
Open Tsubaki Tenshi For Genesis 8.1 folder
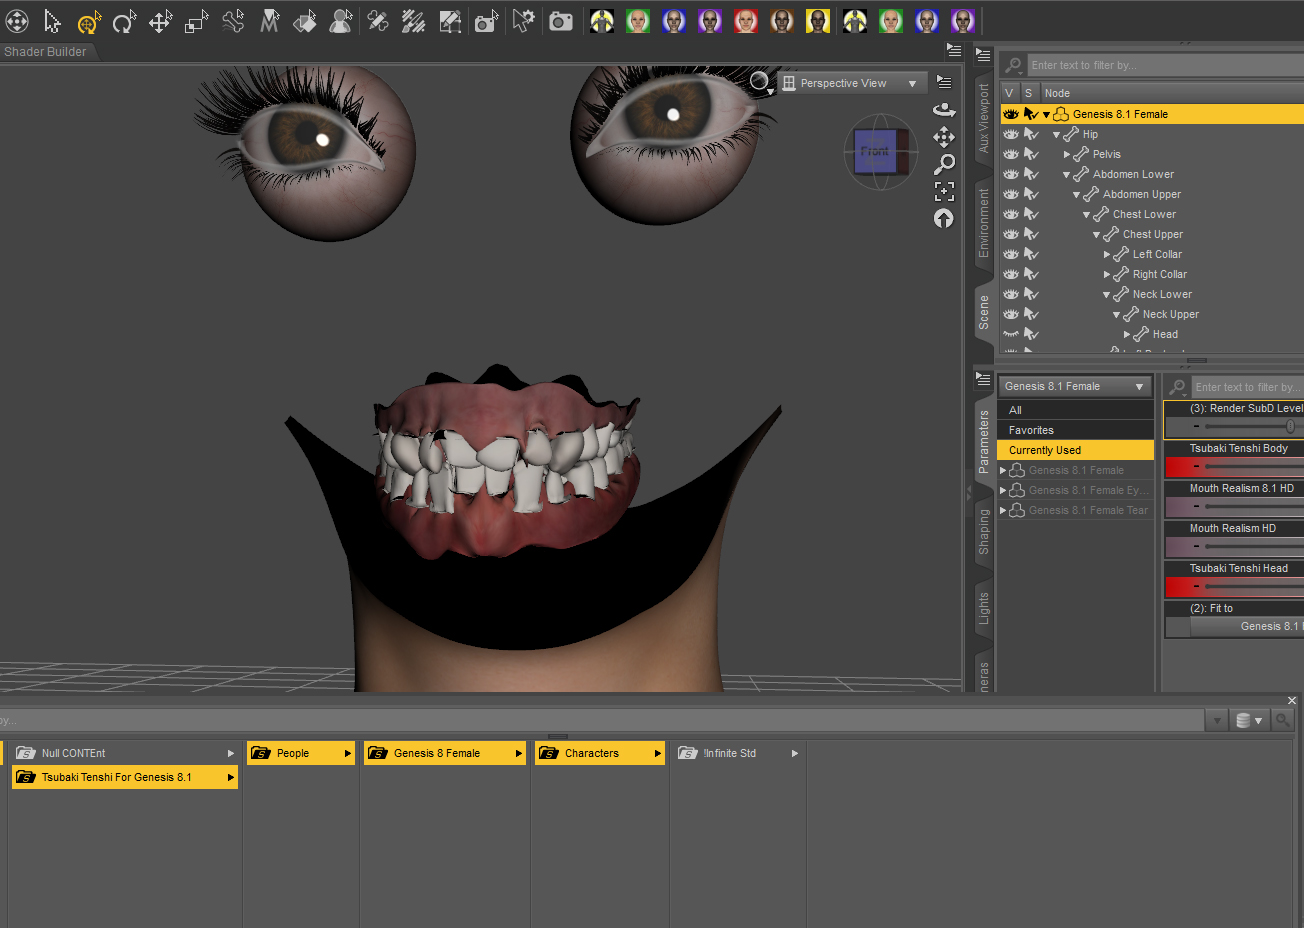[x=125, y=777]
